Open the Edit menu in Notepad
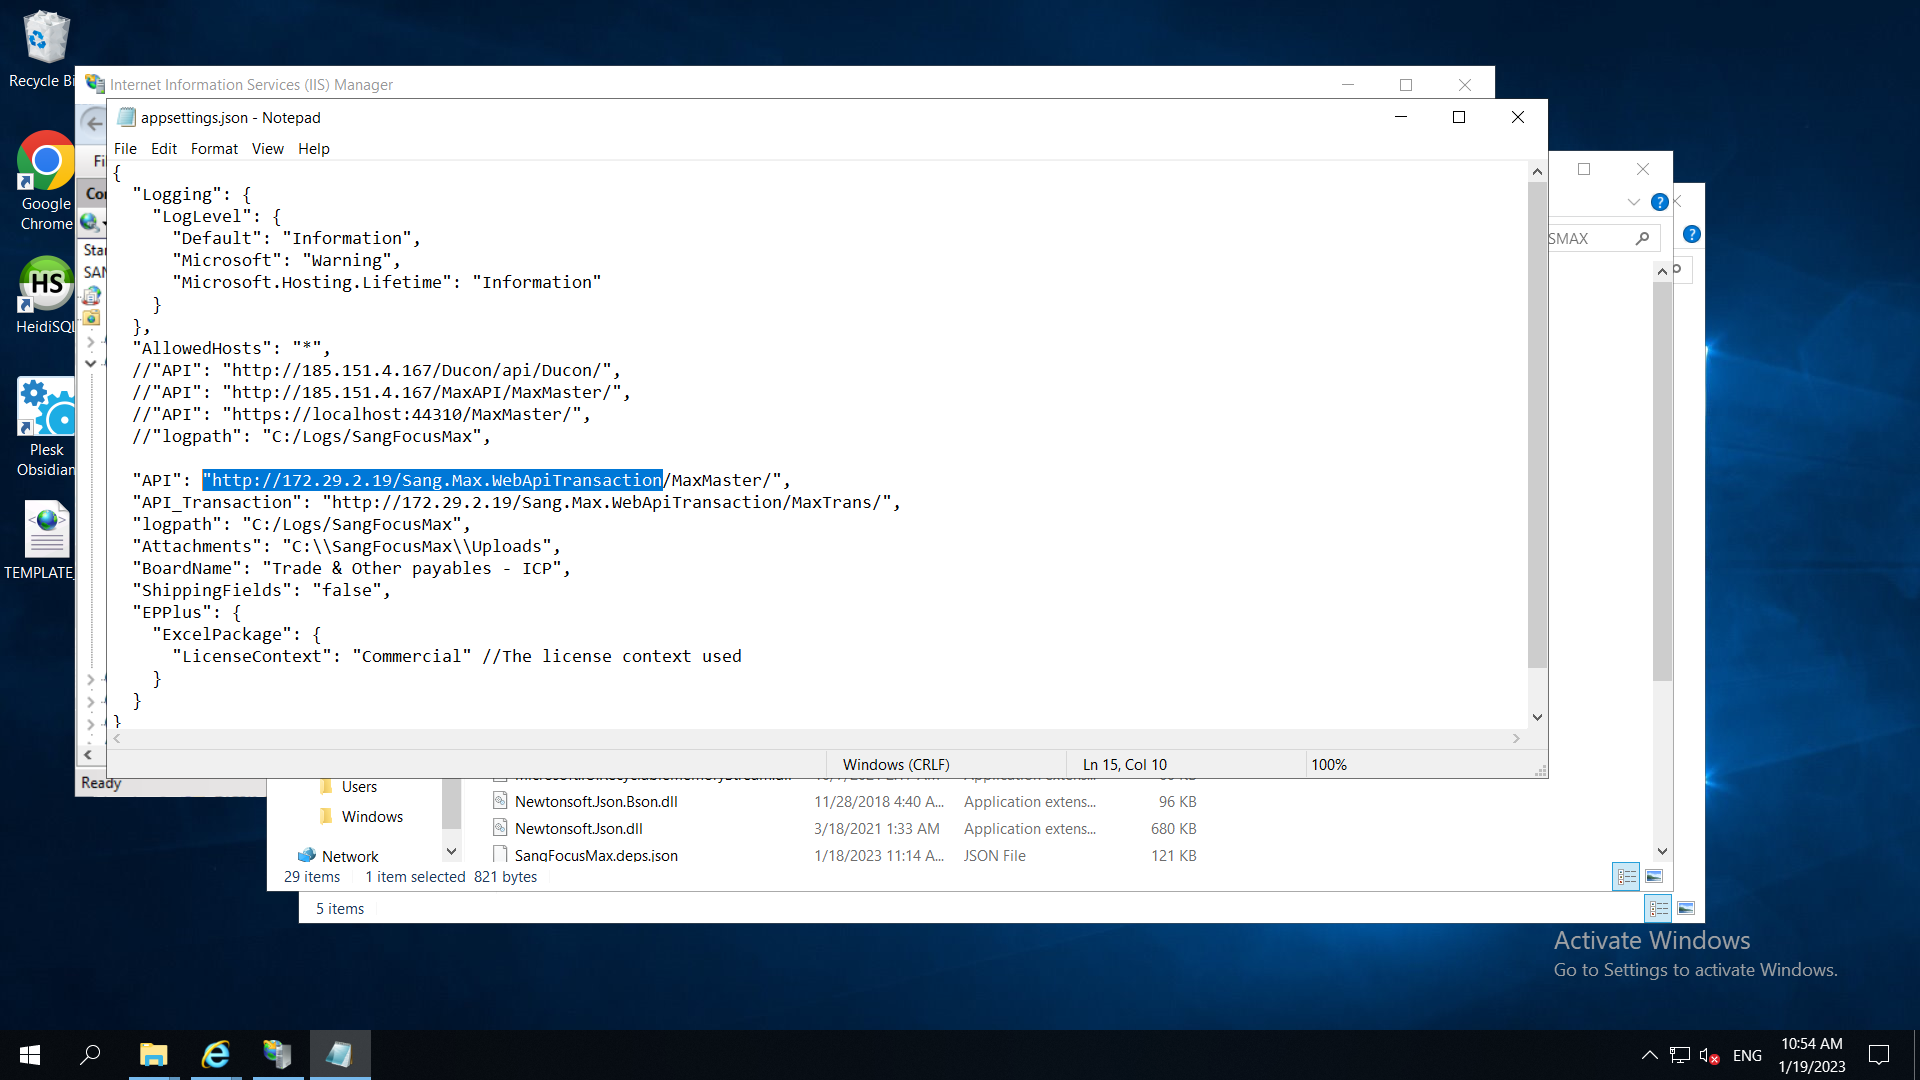 click(x=163, y=149)
